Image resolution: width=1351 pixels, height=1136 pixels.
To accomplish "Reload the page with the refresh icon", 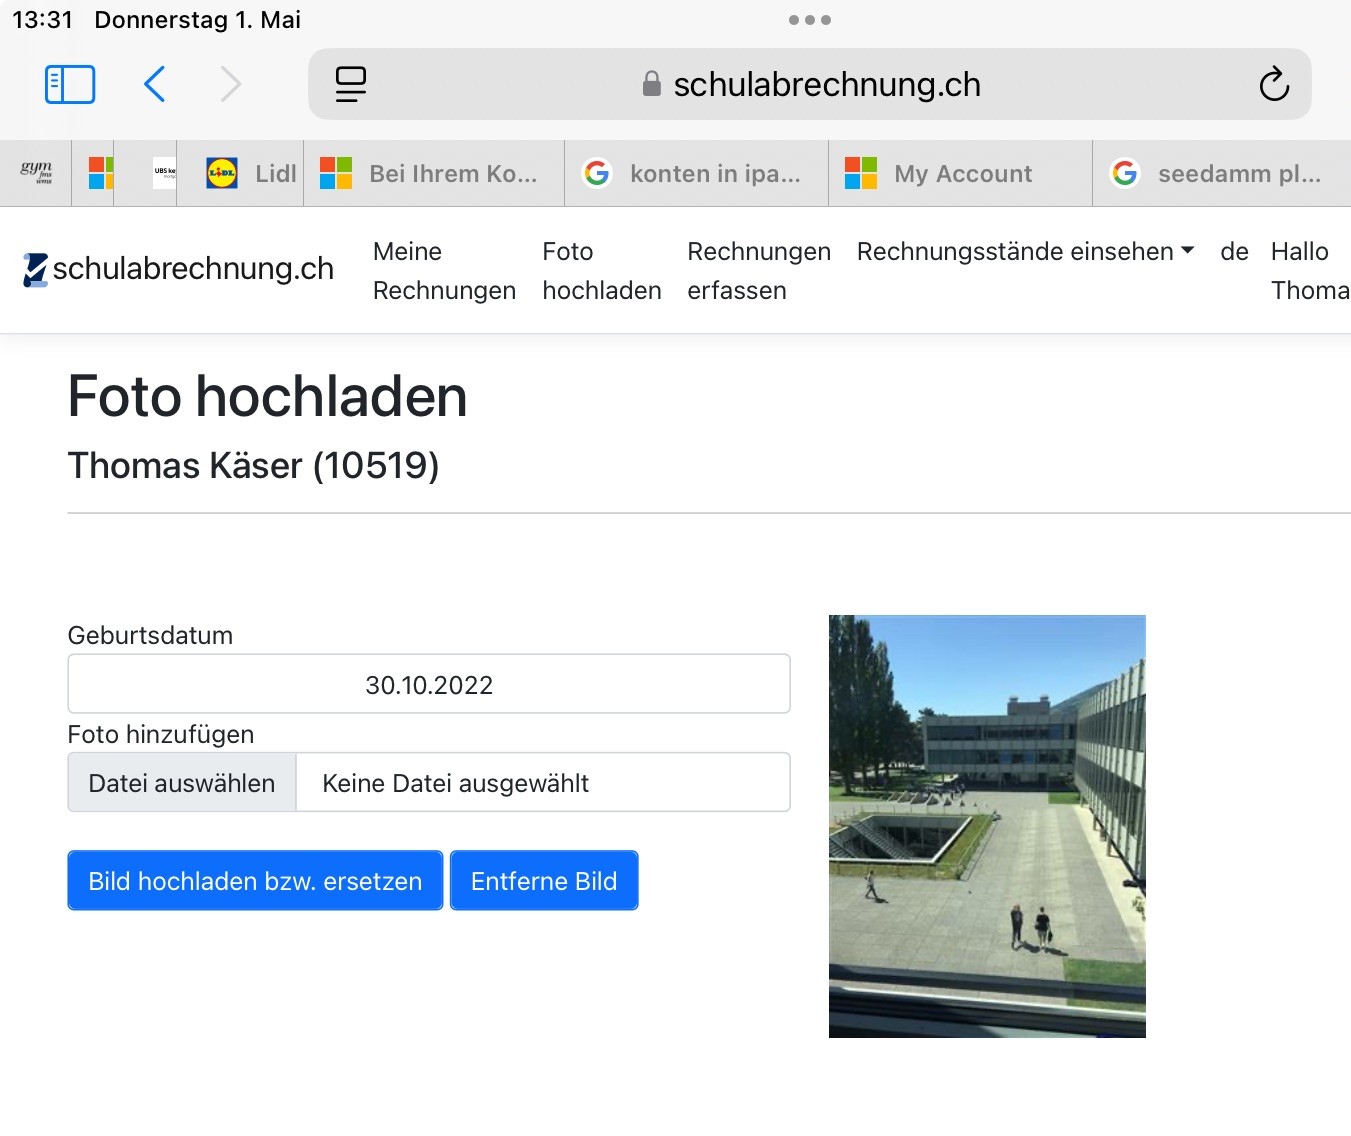I will 1273,85.
